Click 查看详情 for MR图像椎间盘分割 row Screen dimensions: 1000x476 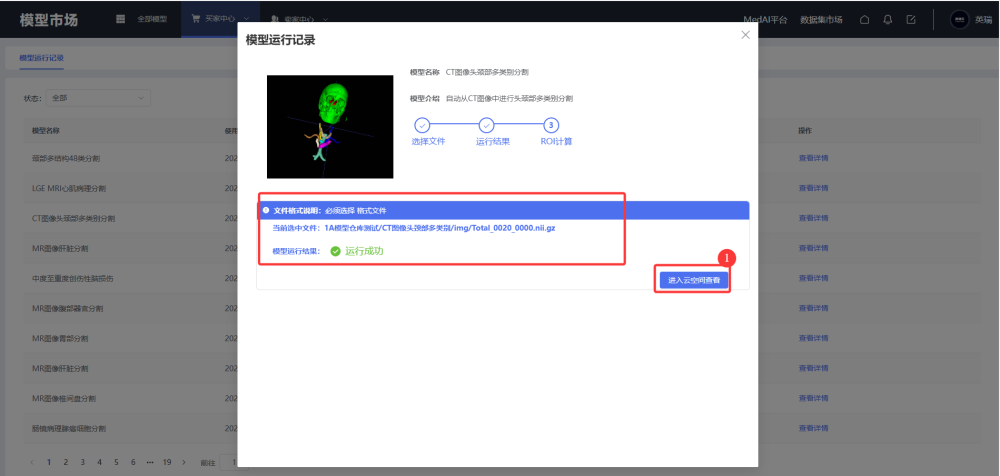click(x=813, y=398)
